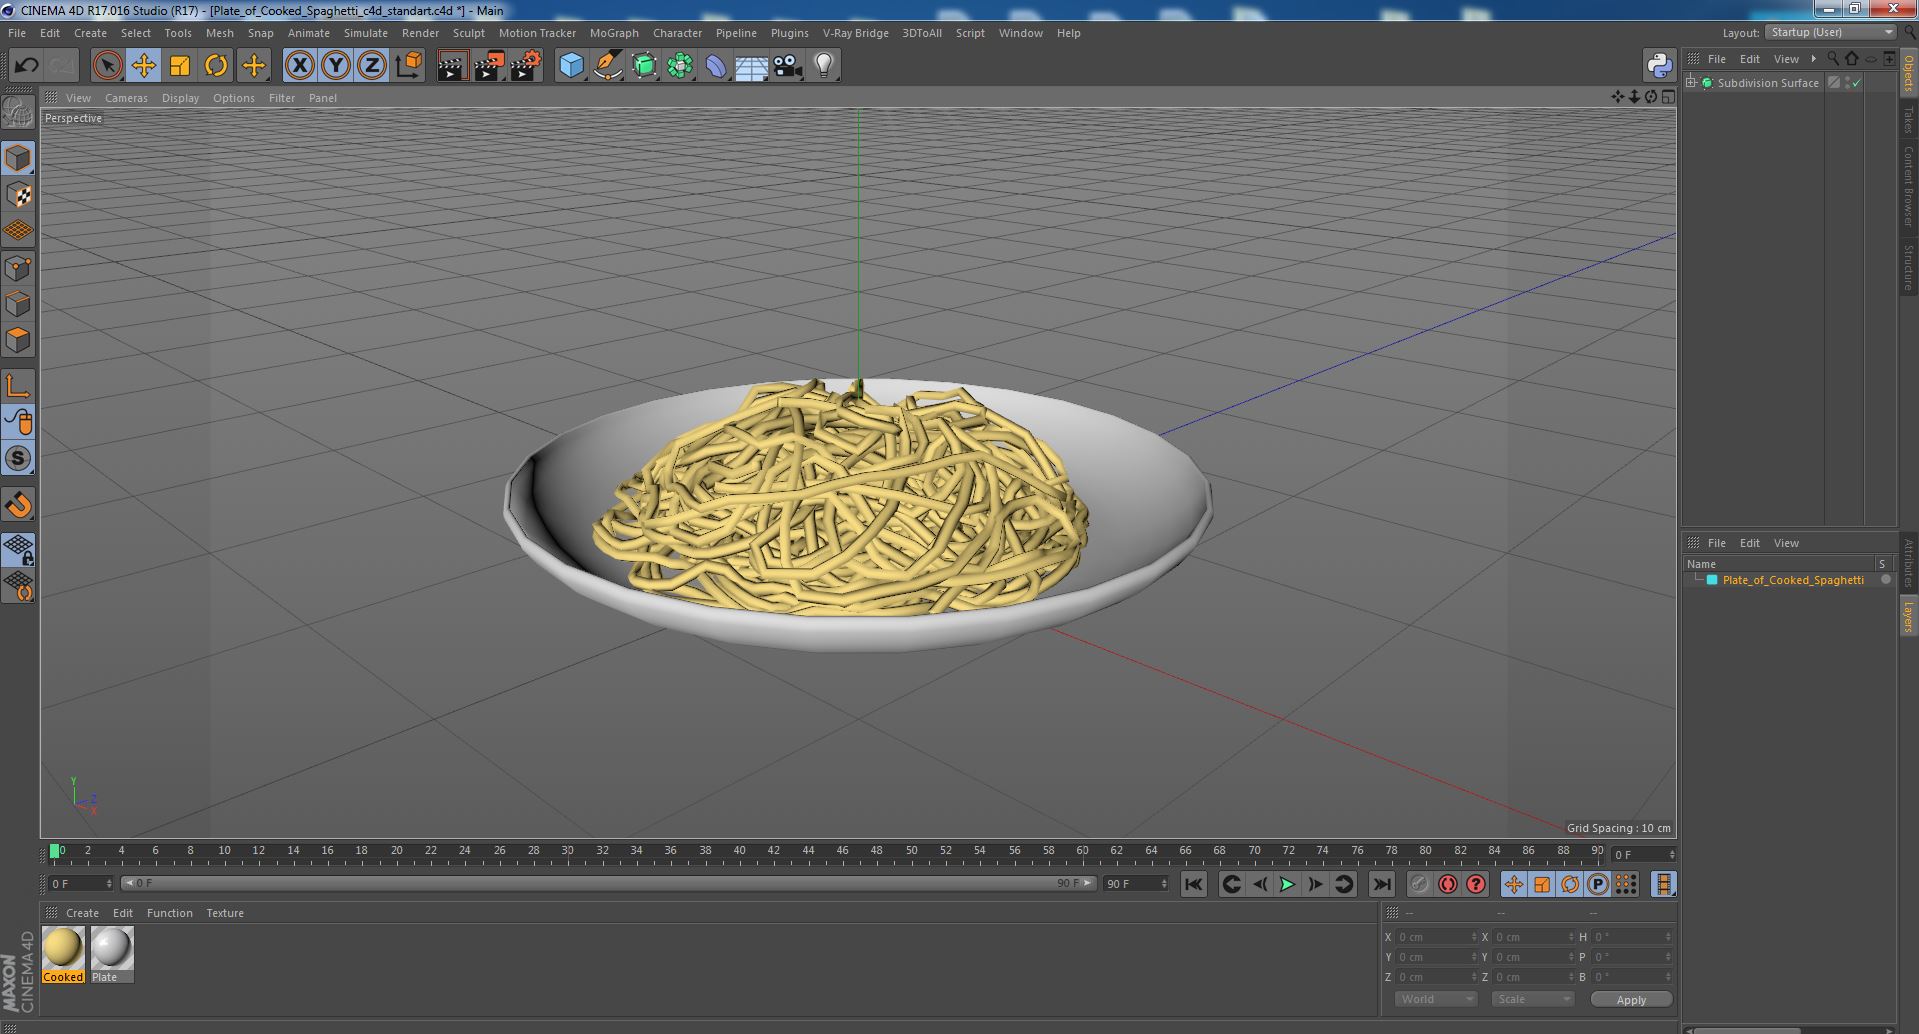This screenshot has height=1034, width=1919.
Task: Add an Array modeling object icon
Action: click(x=680, y=66)
